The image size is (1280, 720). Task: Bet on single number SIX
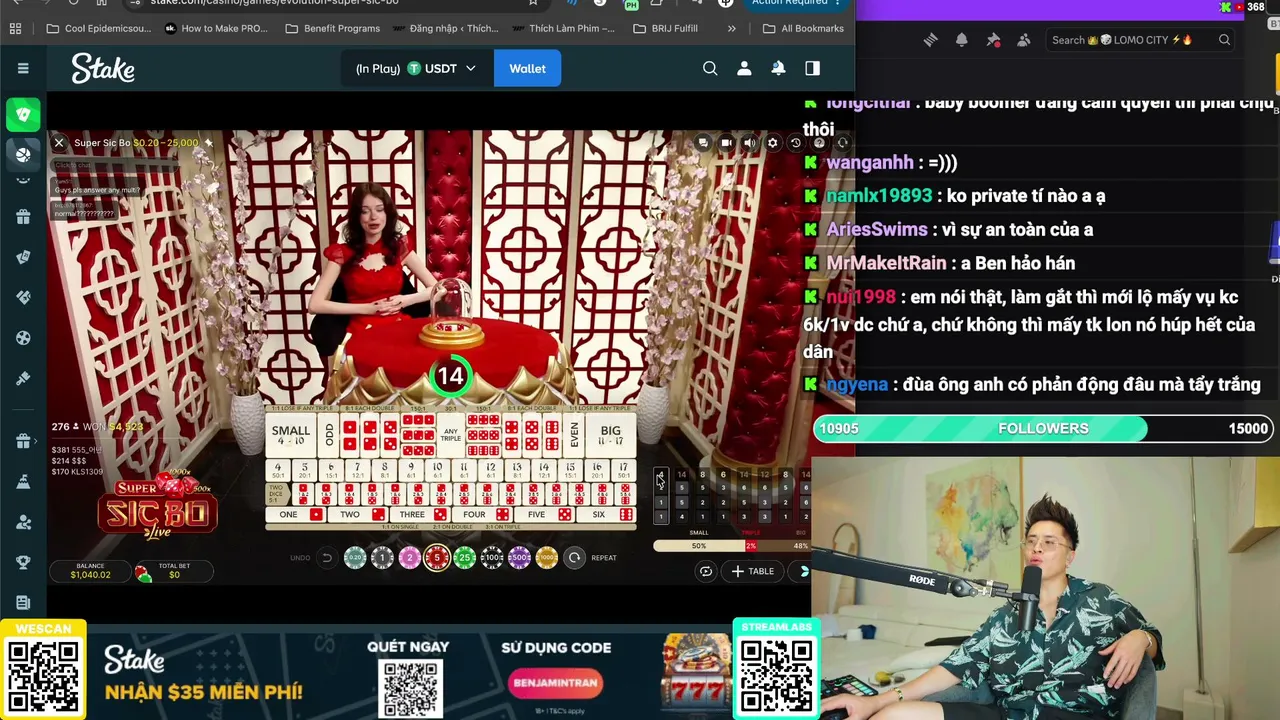click(606, 515)
